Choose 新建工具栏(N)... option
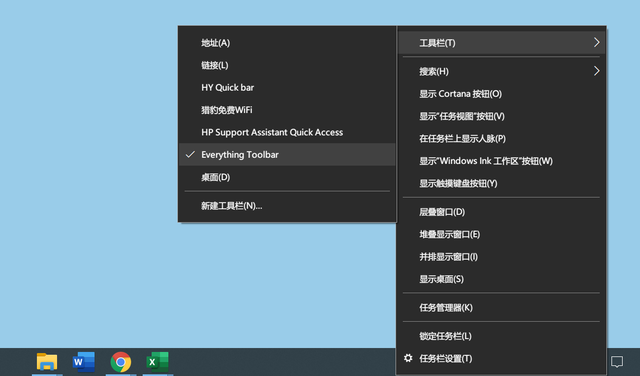 pos(287,206)
